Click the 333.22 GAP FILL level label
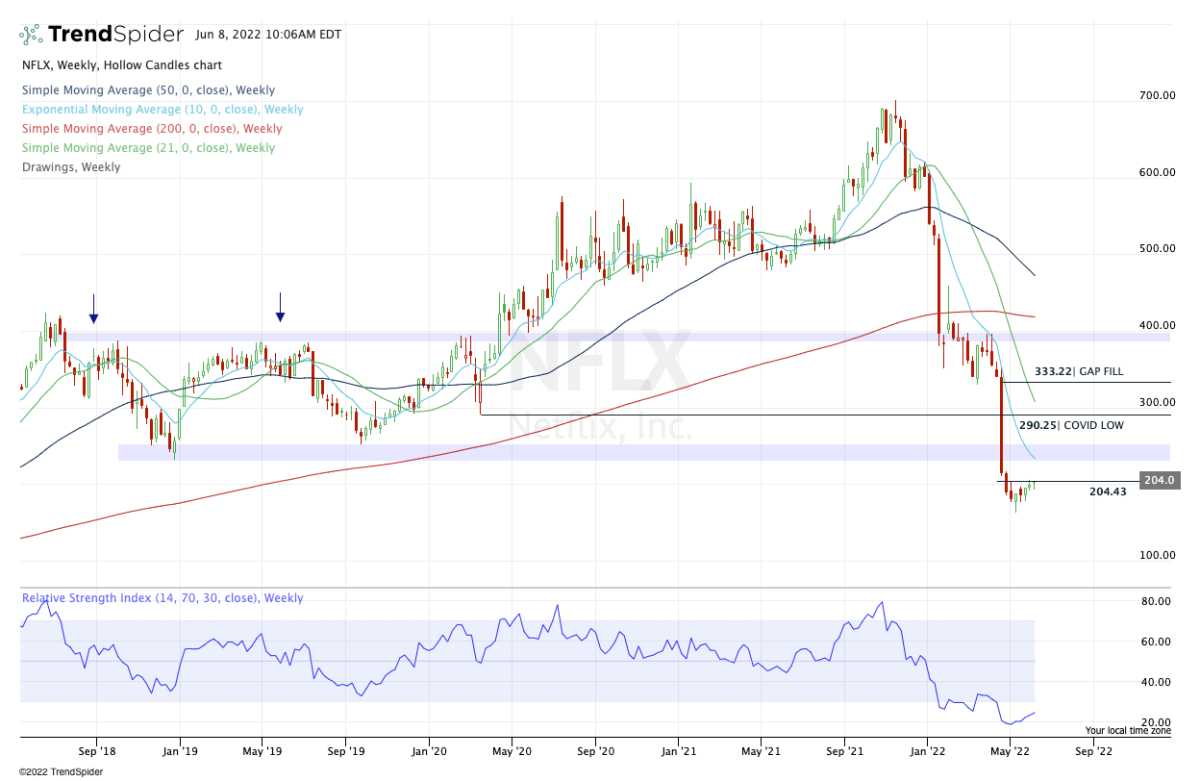The image size is (1200, 781). [1078, 371]
